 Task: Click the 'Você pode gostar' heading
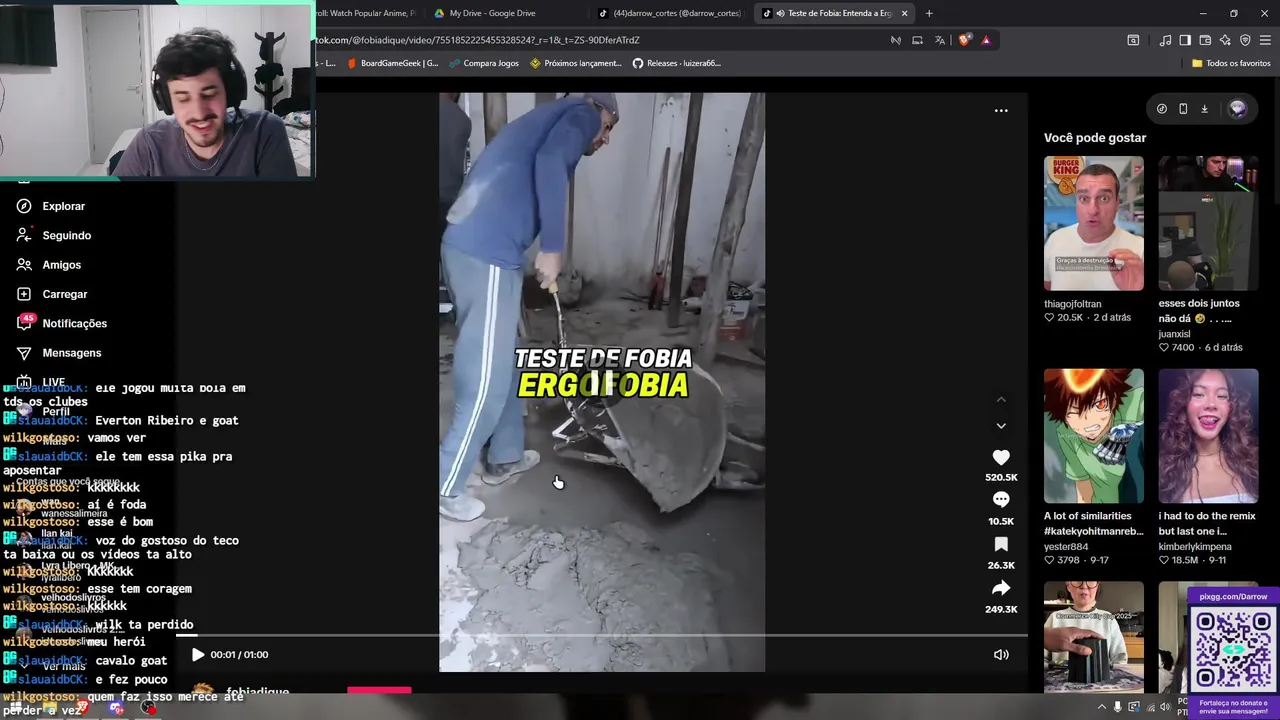pyautogui.click(x=1095, y=138)
